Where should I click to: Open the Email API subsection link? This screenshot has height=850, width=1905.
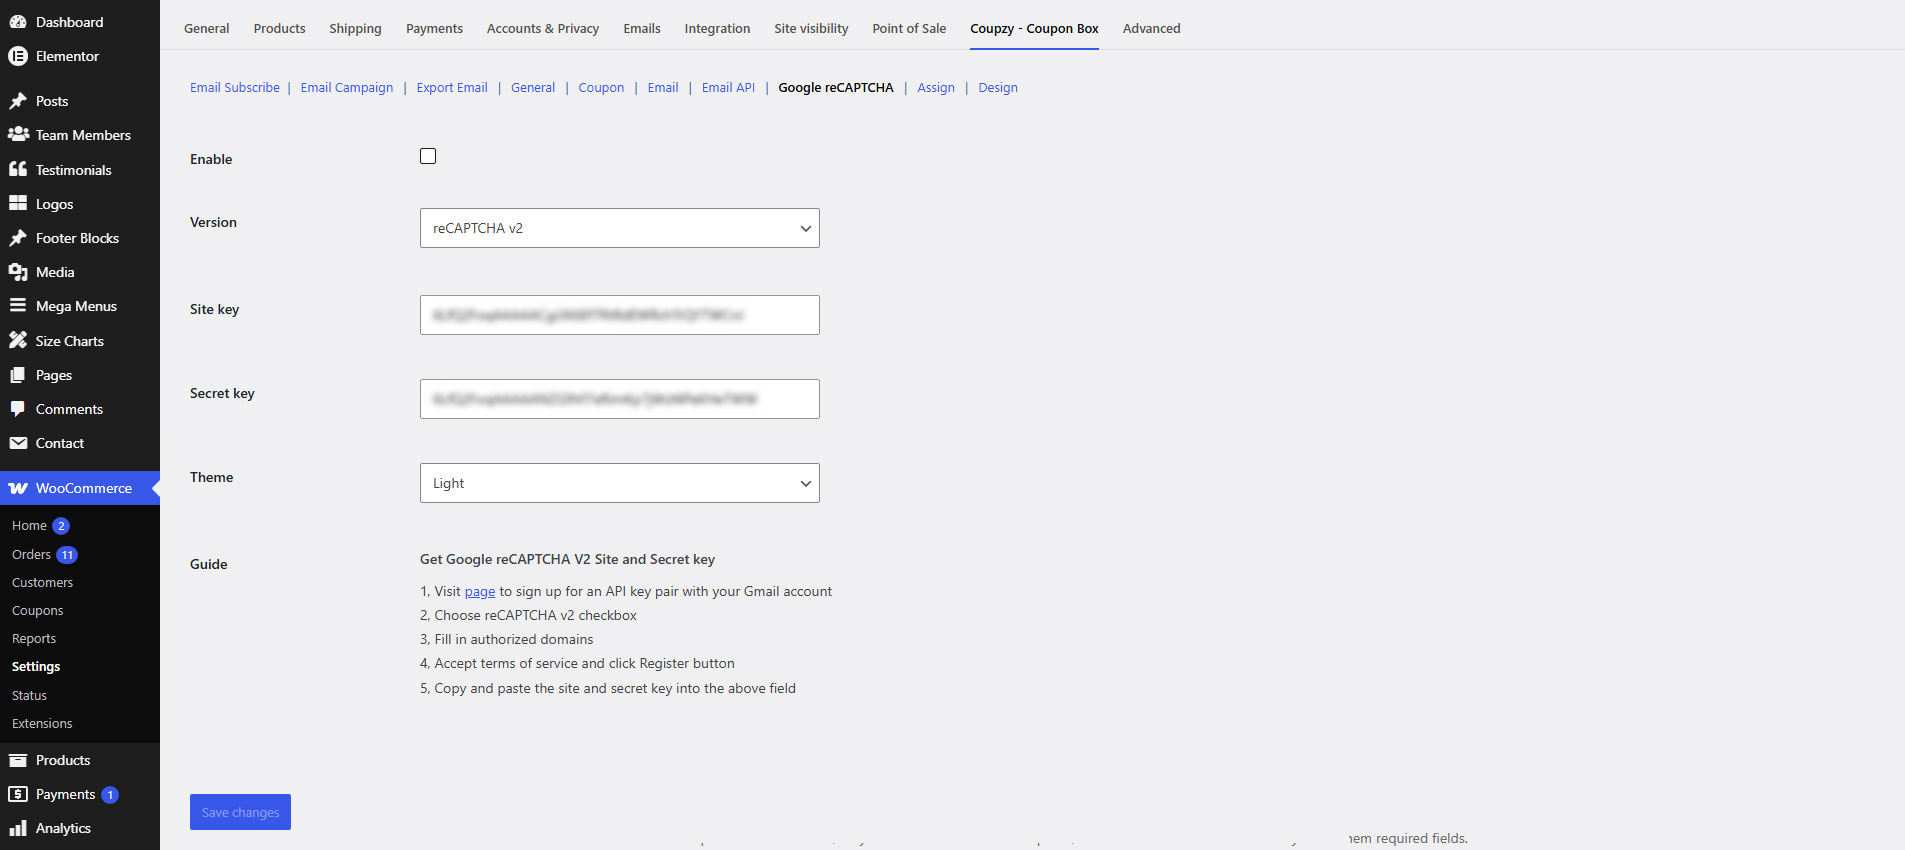pyautogui.click(x=728, y=88)
